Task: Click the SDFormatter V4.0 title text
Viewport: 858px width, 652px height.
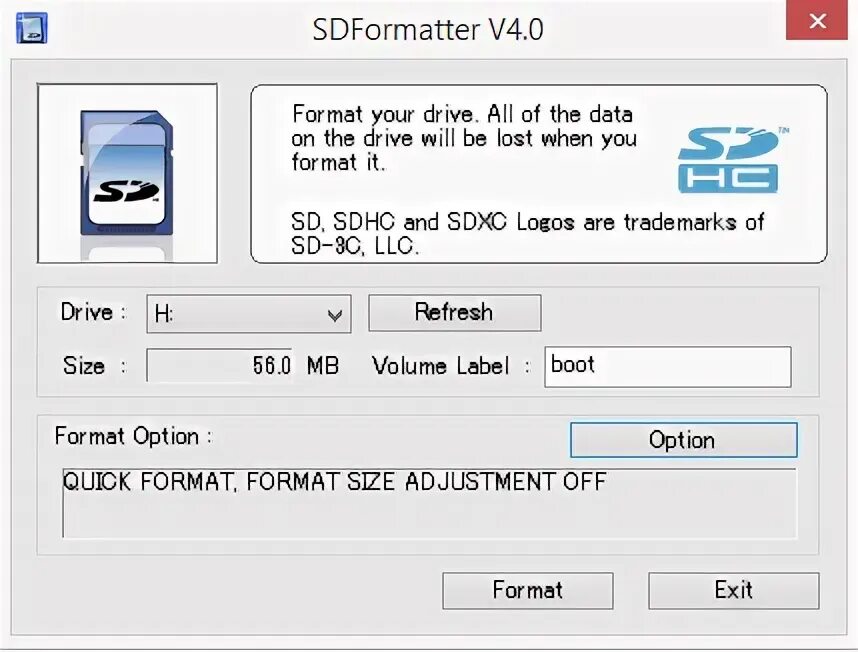Action: (428, 30)
